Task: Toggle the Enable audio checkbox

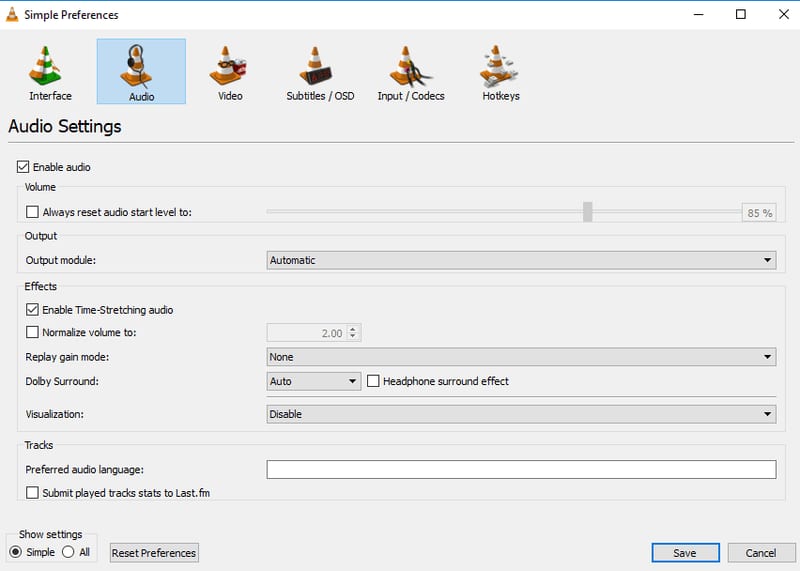Action: click(x=23, y=167)
